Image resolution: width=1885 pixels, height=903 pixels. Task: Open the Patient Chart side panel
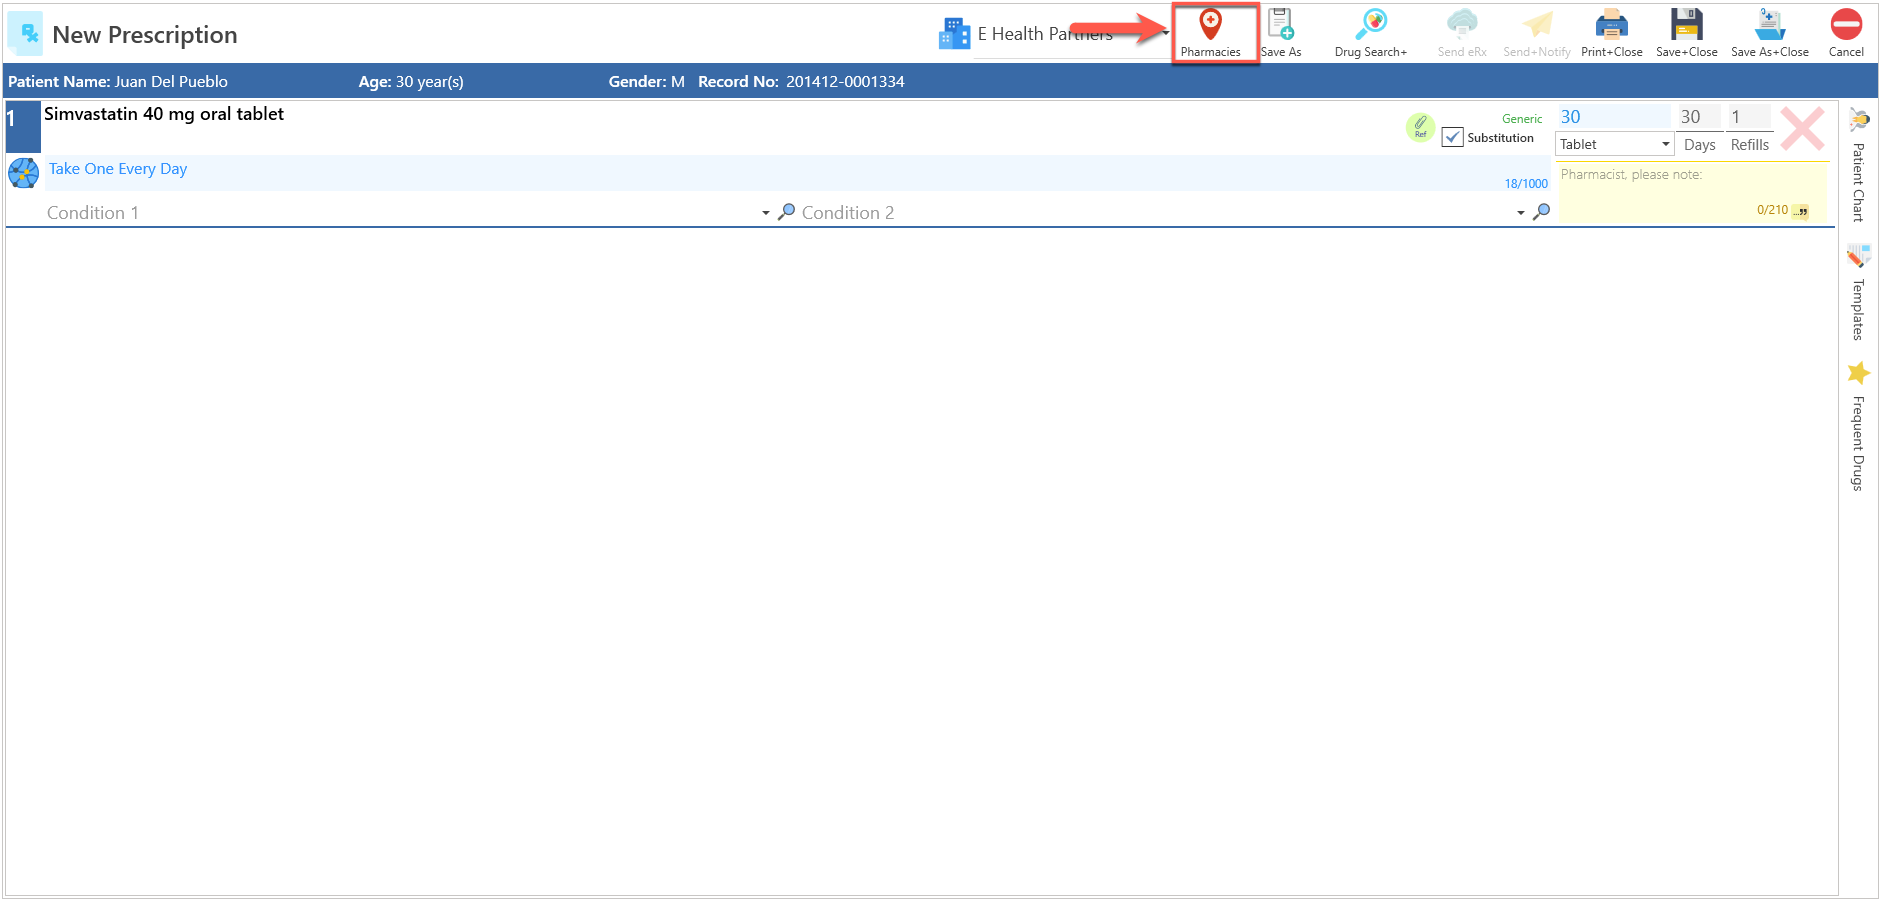[1859, 165]
